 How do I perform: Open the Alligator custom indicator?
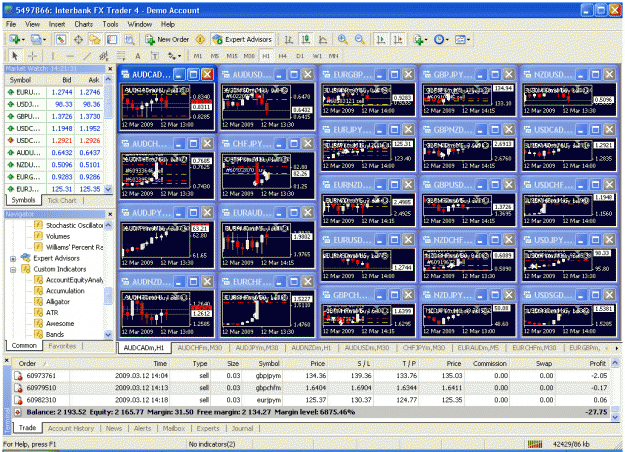point(57,302)
